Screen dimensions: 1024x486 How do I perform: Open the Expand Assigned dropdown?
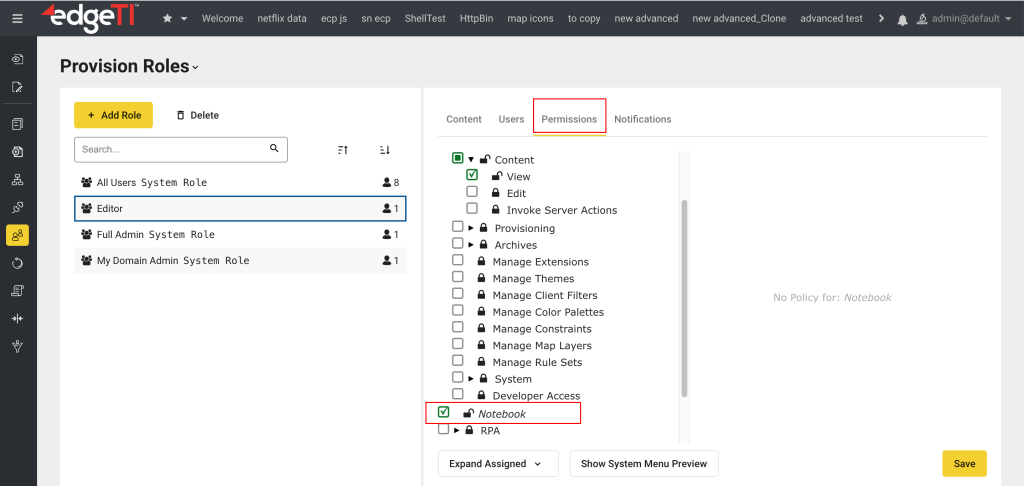pos(497,464)
